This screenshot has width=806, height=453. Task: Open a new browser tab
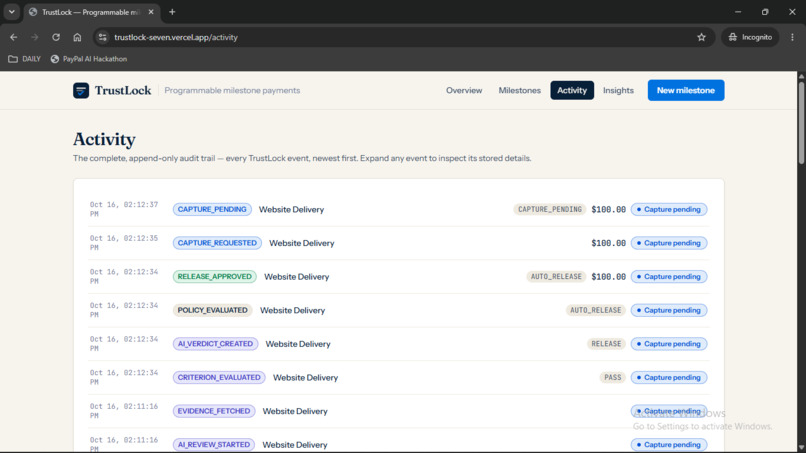pos(172,12)
